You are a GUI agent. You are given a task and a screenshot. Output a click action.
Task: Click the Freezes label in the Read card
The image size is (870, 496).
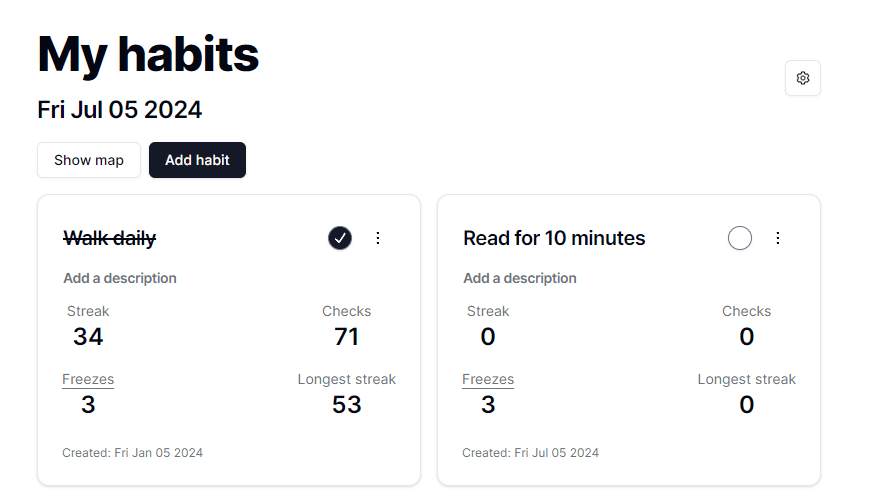tap(488, 379)
